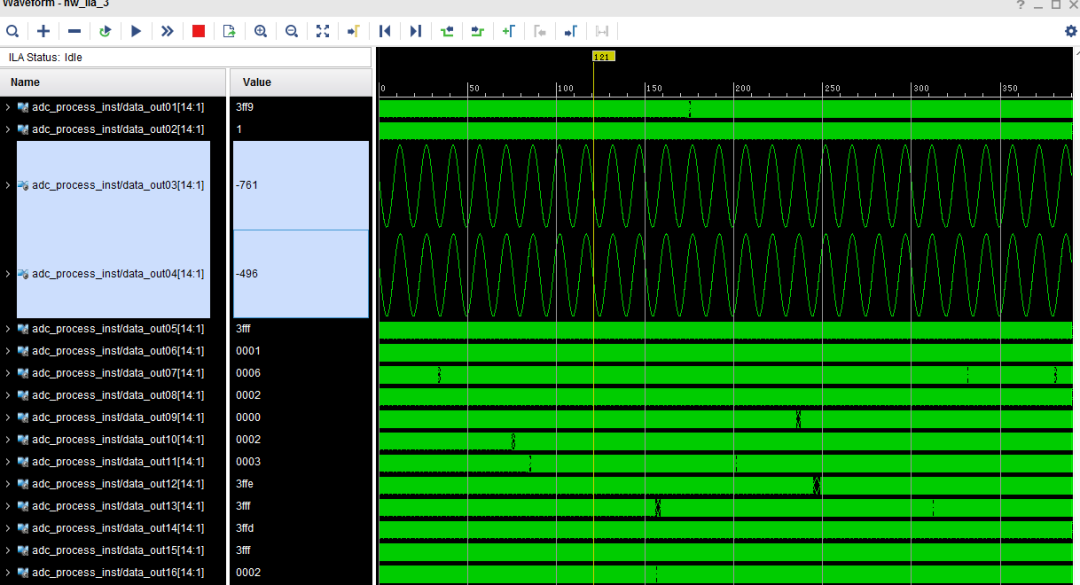Screen dimensions: 1080x585
Task: Stop trigger with the red square
Action: tap(198, 31)
